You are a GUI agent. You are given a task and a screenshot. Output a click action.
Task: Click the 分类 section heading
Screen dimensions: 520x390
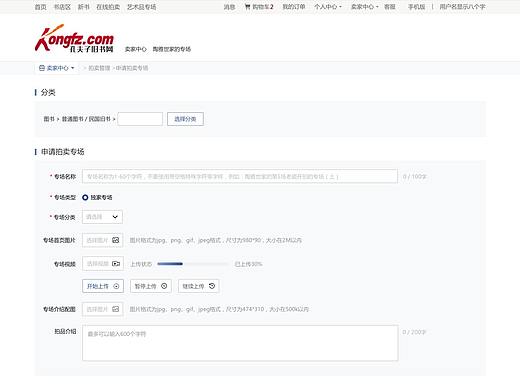pos(48,93)
